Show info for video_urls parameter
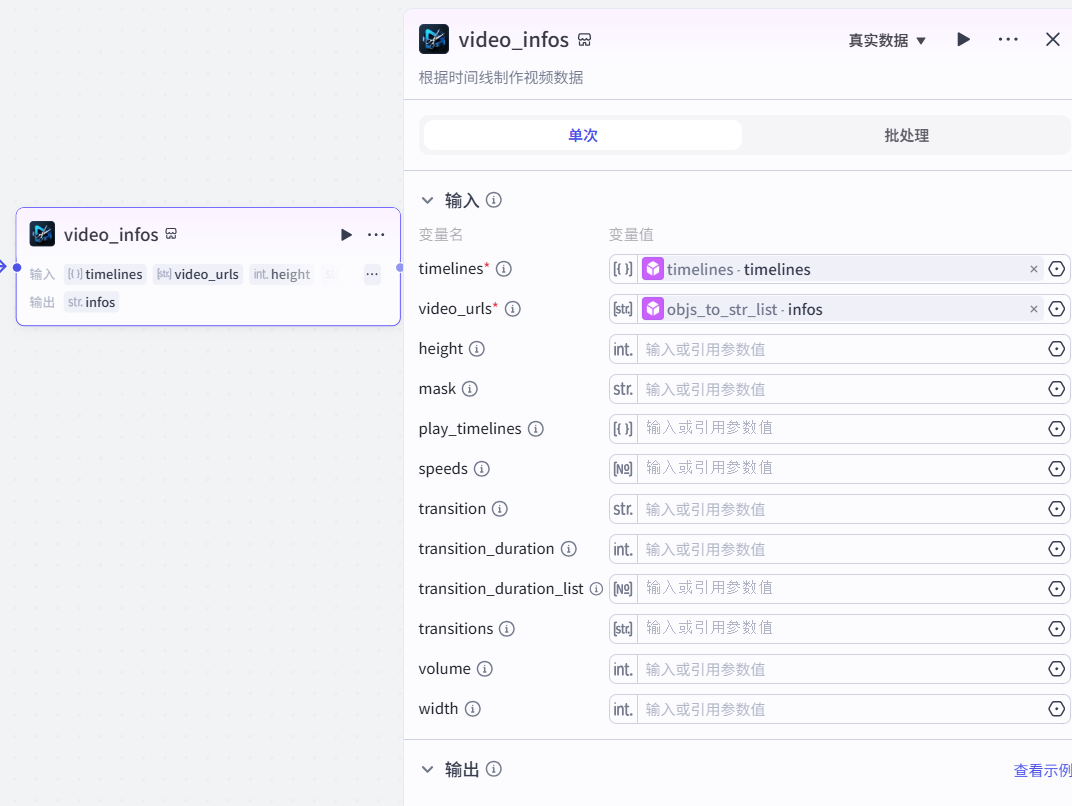 tap(513, 309)
